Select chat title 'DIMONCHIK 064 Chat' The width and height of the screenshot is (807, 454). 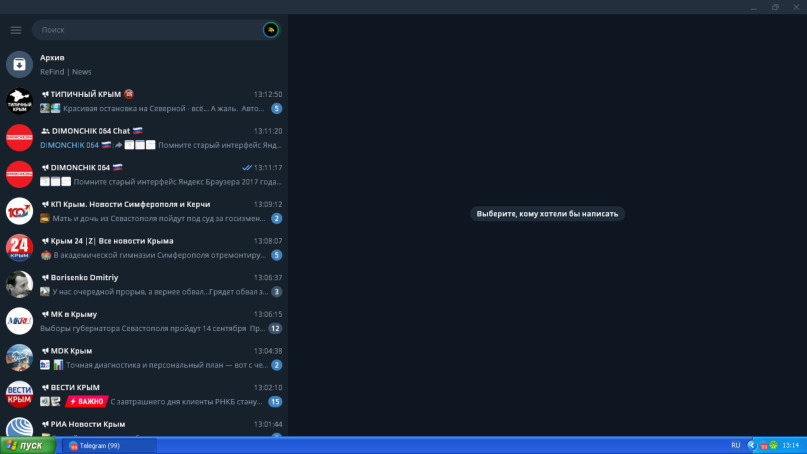coord(91,131)
